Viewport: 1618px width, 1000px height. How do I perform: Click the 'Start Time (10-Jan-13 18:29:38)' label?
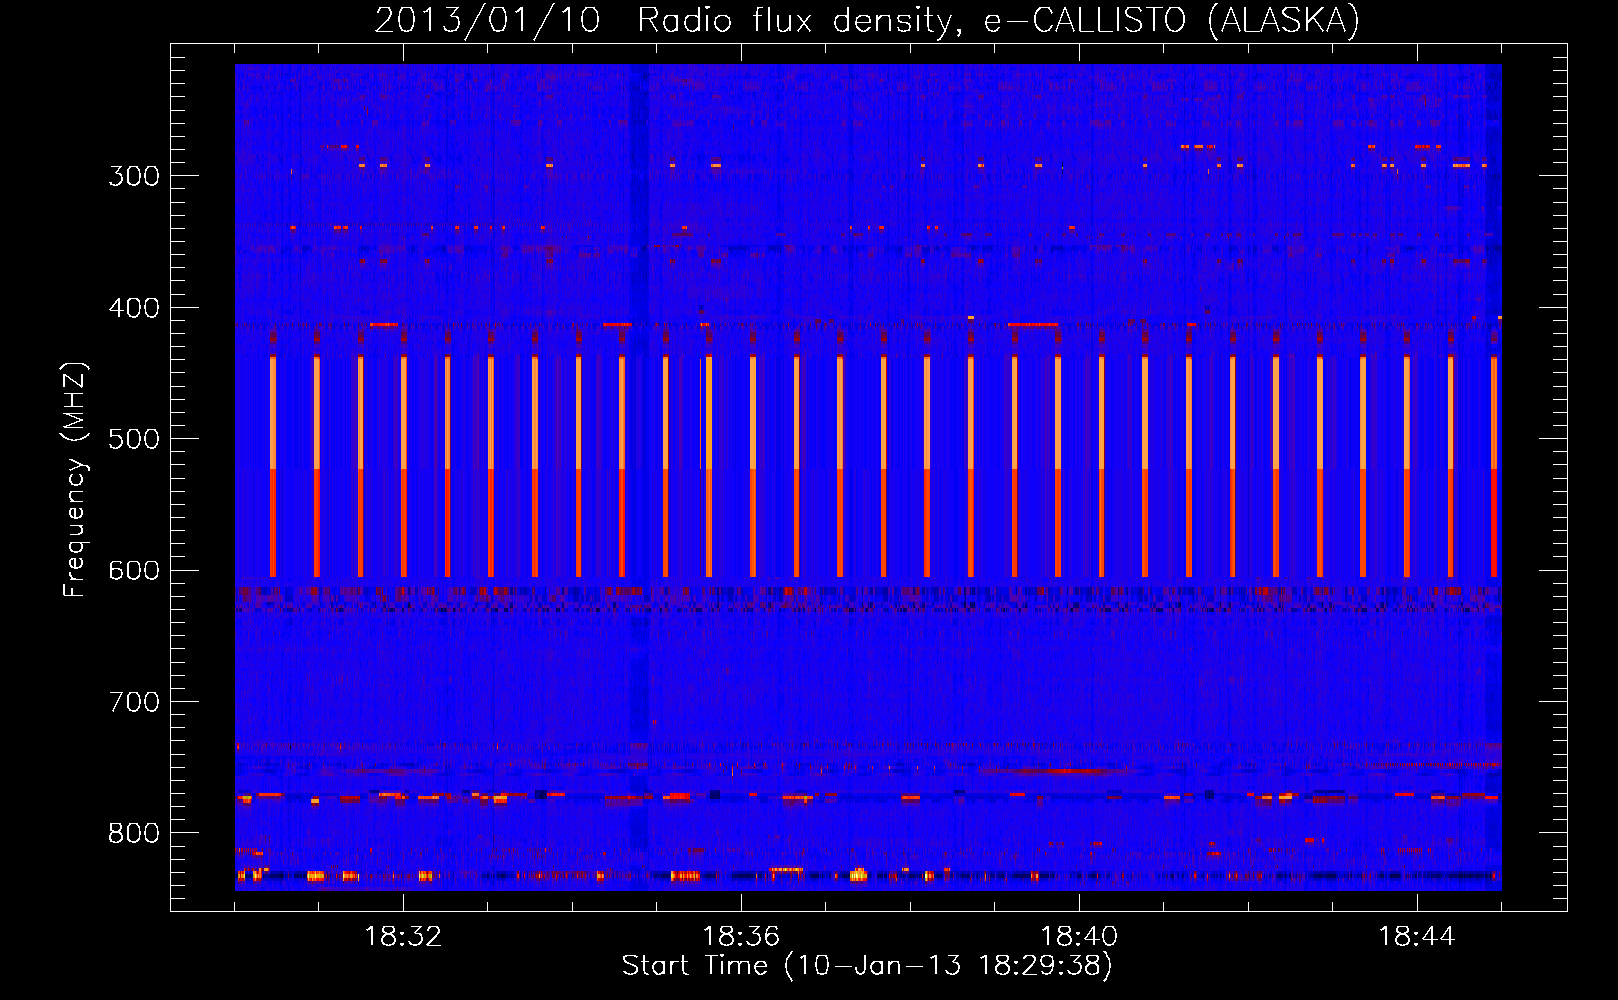tap(867, 966)
